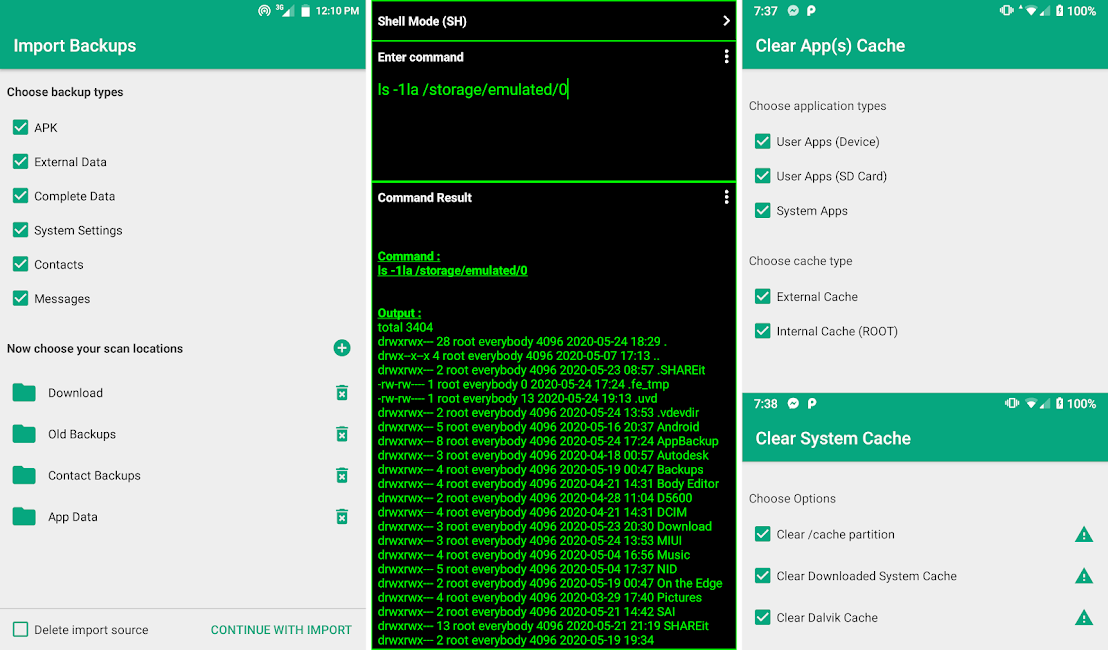Screen dimensions: 1108x650
Task: Select underlined command ls -1la /storage/emulated/0
Action: pyautogui.click(x=452, y=271)
